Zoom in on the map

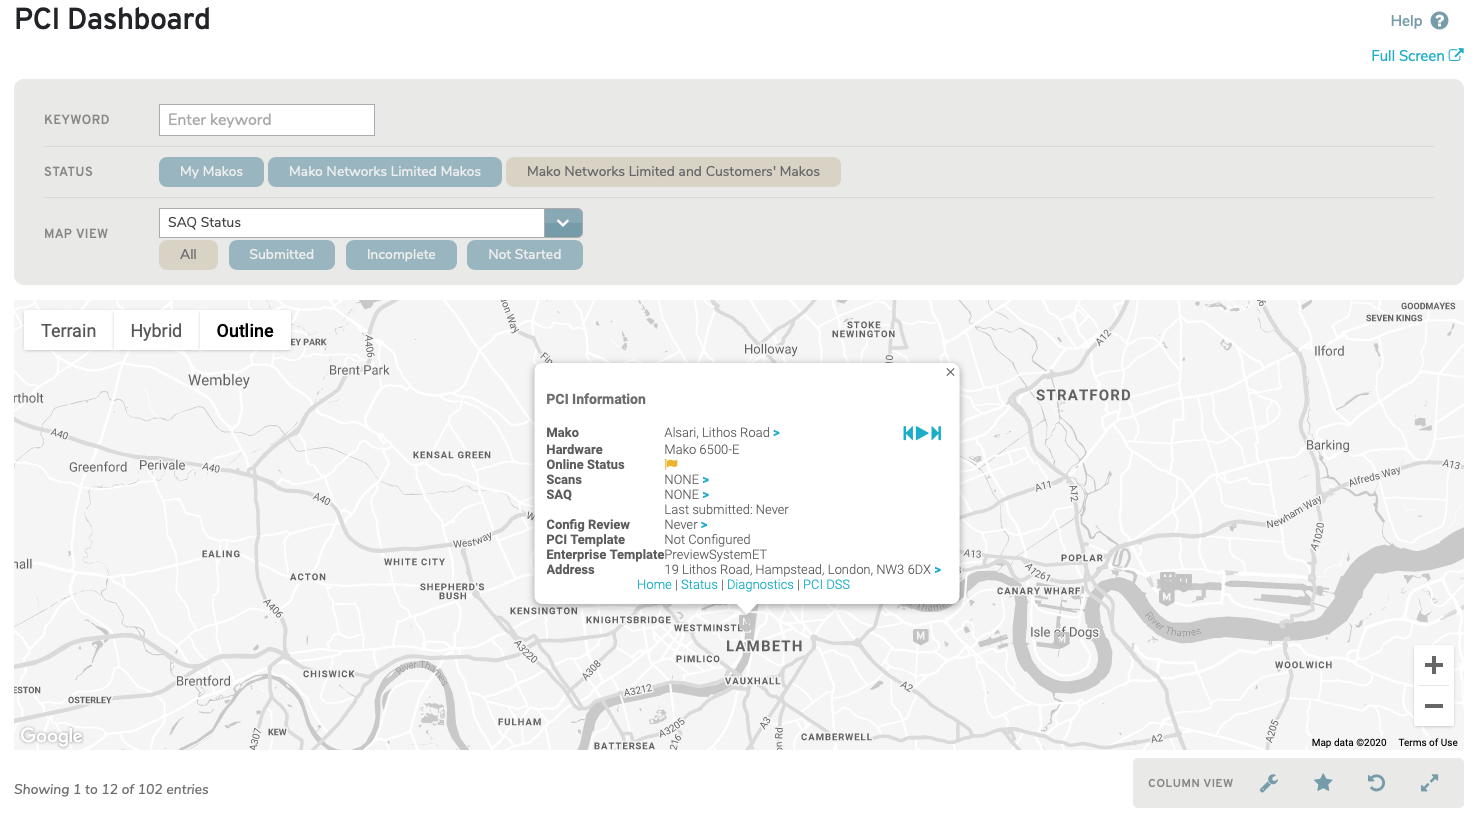1433,664
